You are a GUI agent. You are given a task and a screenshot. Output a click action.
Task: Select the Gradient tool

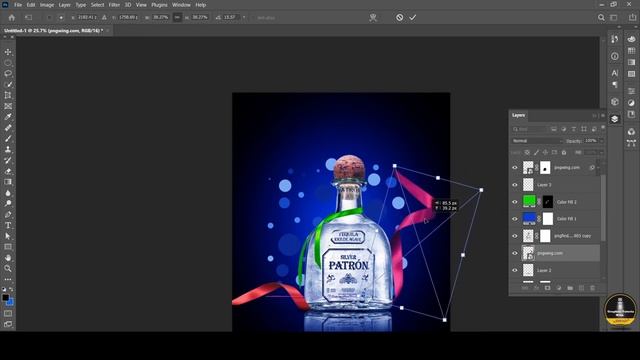(8, 182)
